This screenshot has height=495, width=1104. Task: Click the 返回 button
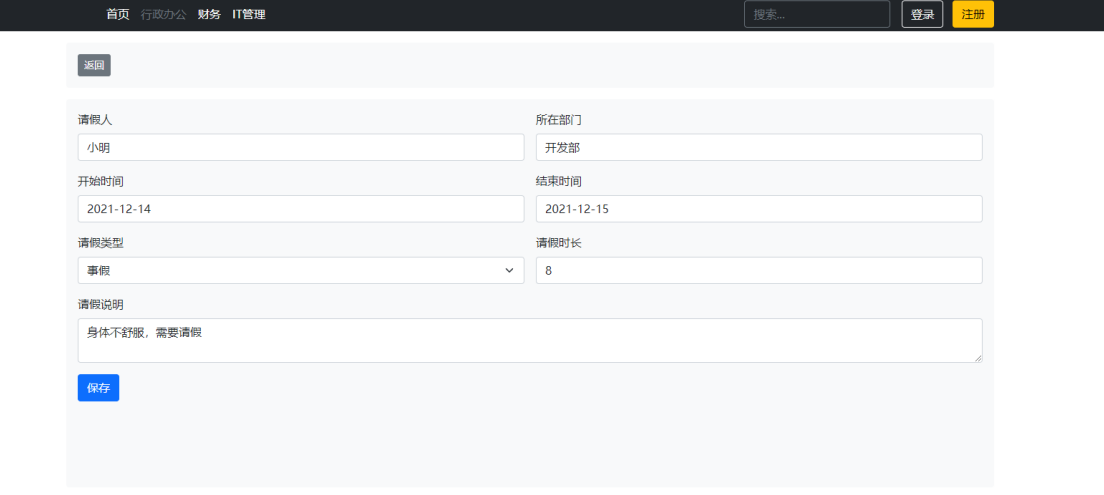[94, 65]
